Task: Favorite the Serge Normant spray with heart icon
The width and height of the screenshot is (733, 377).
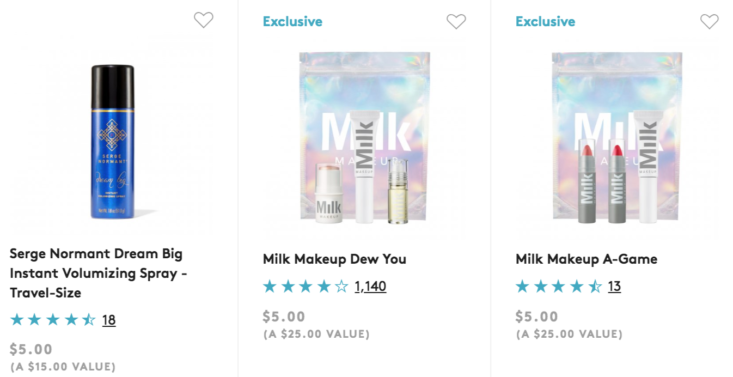Action: click(203, 20)
